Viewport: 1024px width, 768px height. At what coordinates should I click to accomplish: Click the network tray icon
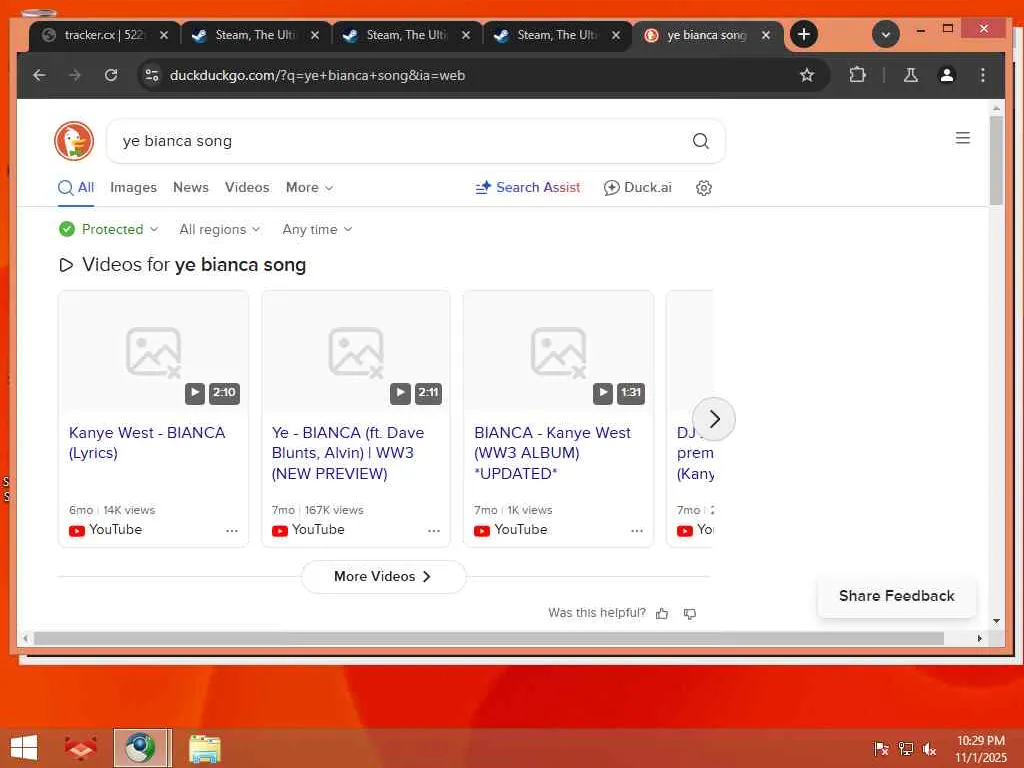(906, 749)
